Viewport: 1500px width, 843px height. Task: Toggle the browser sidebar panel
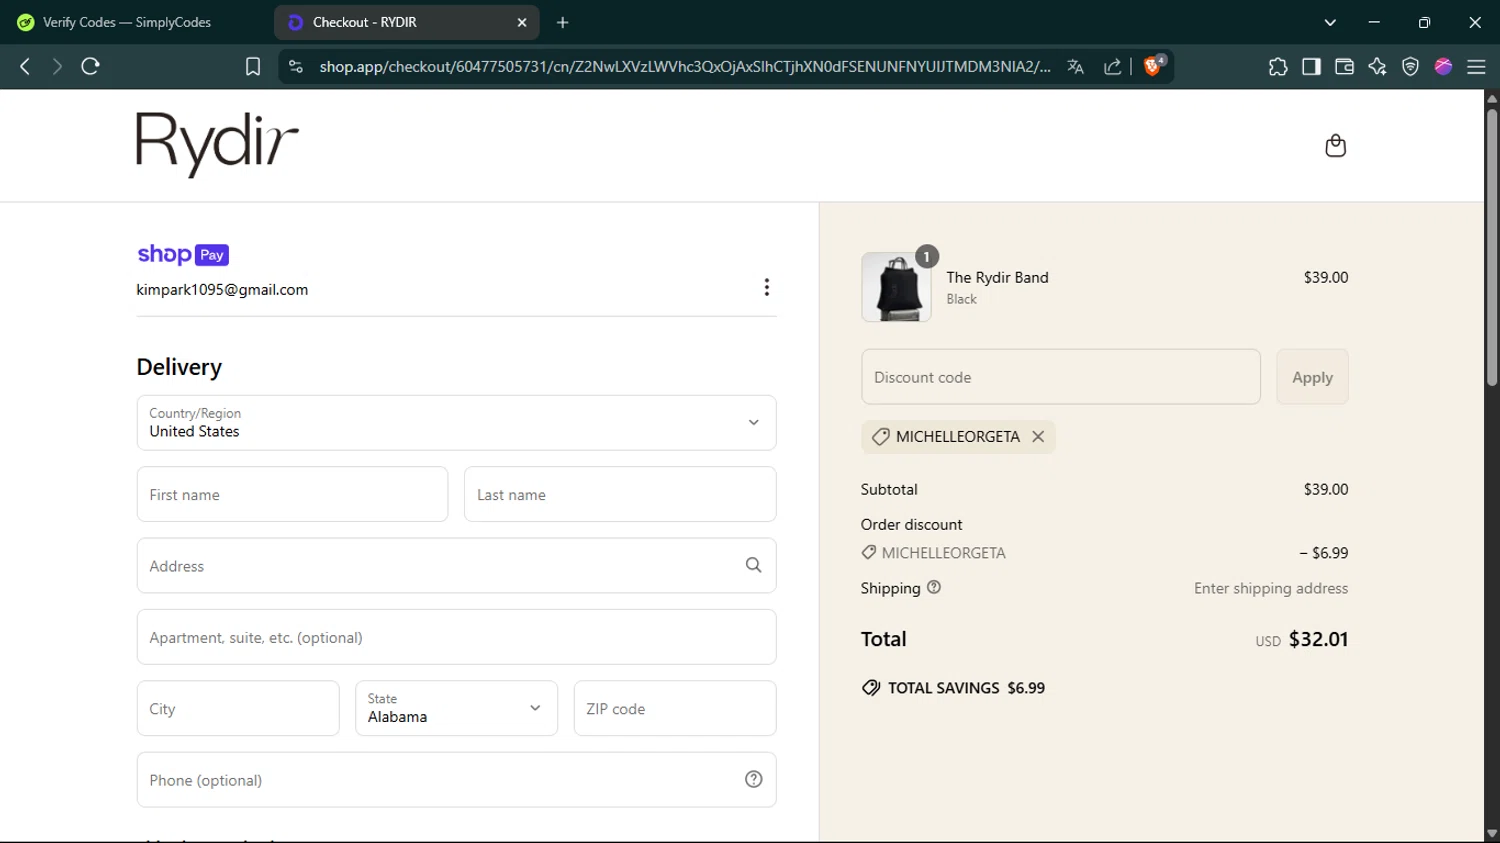click(x=1311, y=66)
